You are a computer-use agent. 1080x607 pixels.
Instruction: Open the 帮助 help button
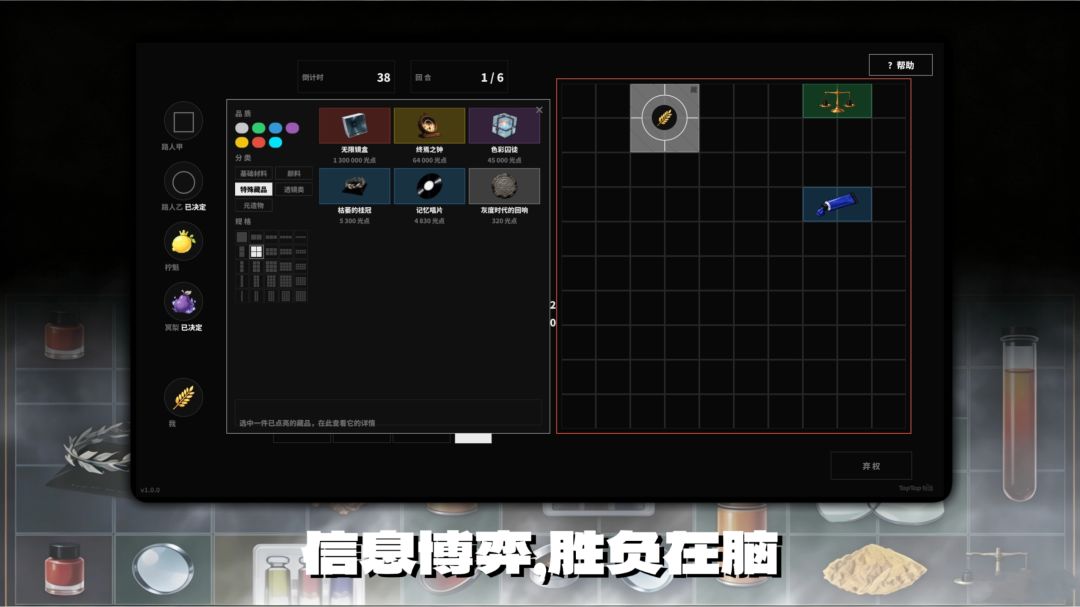tap(901, 65)
